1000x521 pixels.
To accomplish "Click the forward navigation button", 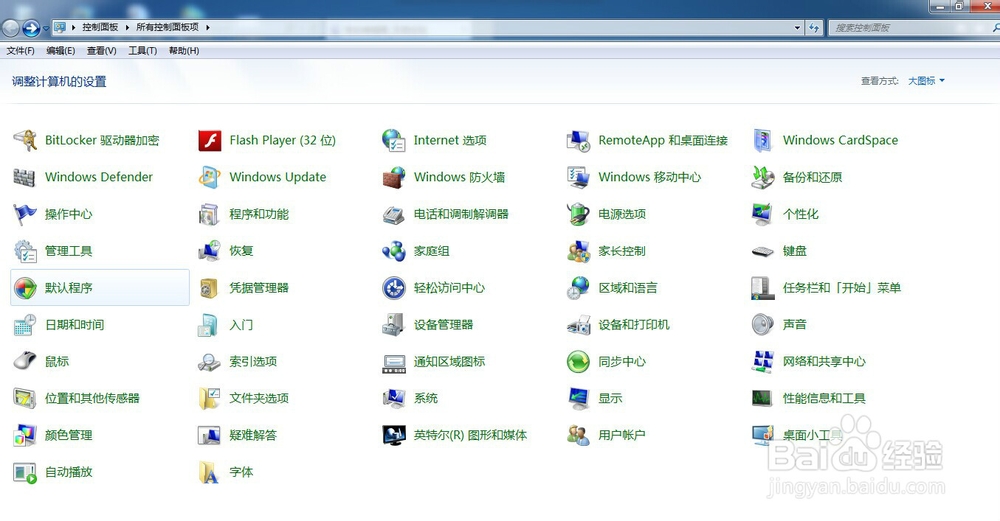I will click(31, 28).
